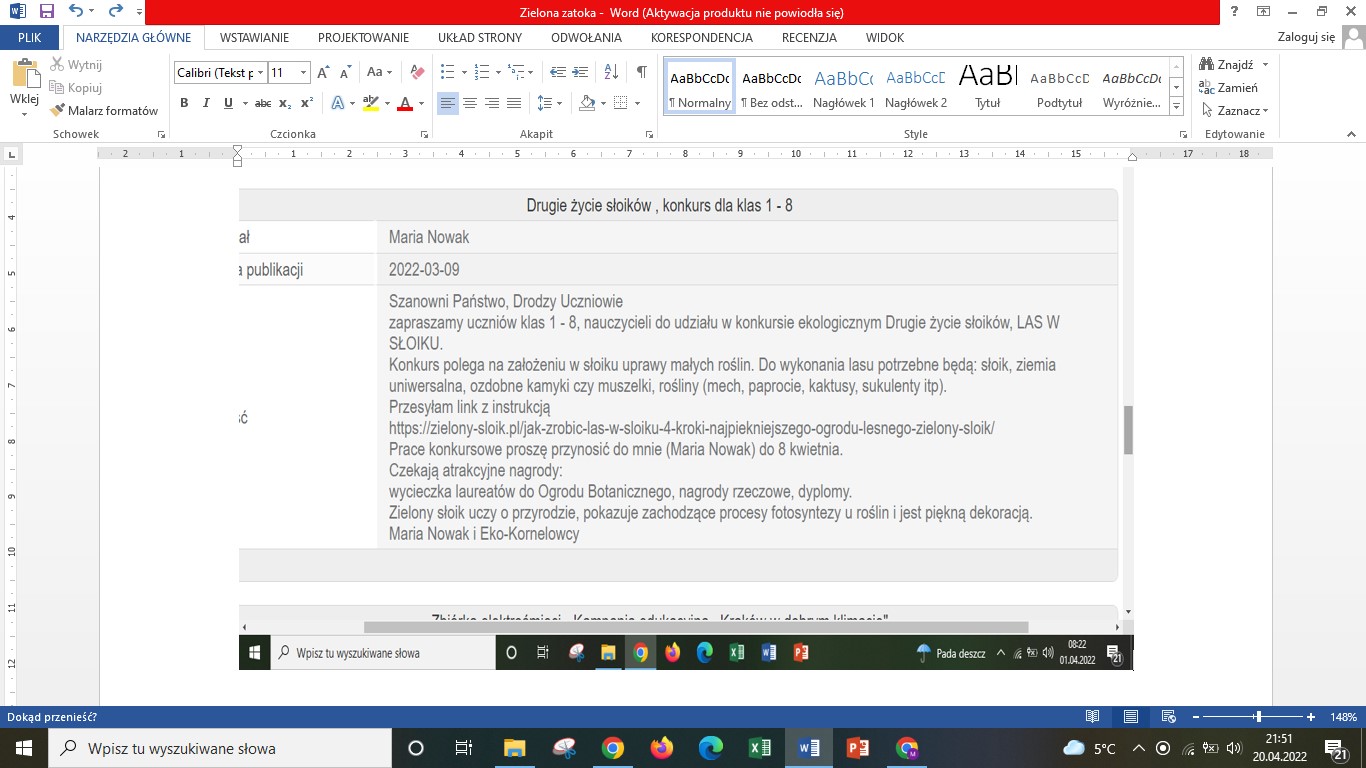Image resolution: width=1366 pixels, height=768 pixels.
Task: Increase font size with the grow font icon
Action: [x=323, y=73]
